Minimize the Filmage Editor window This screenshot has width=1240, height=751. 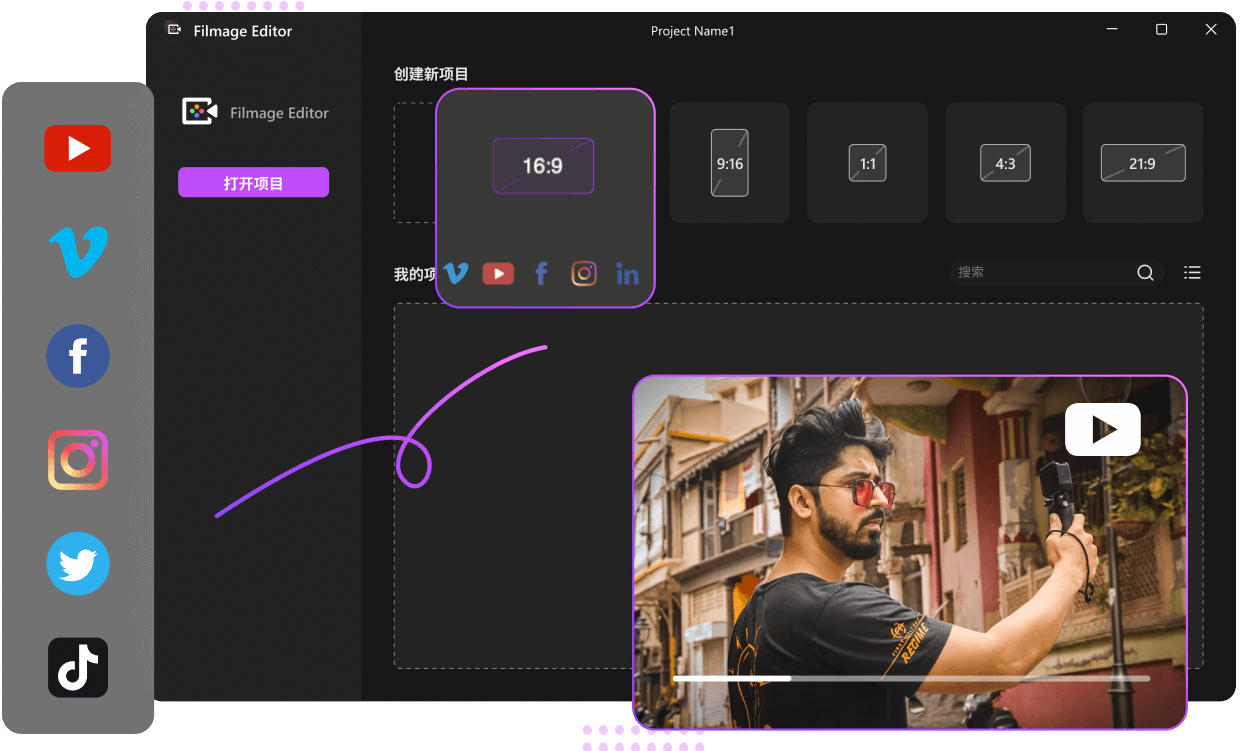(1111, 30)
